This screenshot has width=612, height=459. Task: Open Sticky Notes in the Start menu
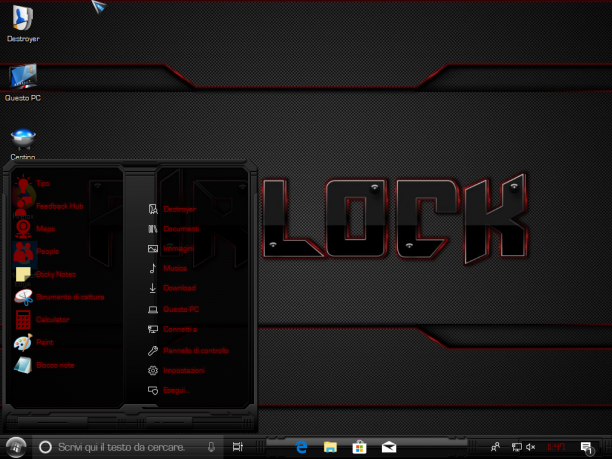click(x=45, y=274)
